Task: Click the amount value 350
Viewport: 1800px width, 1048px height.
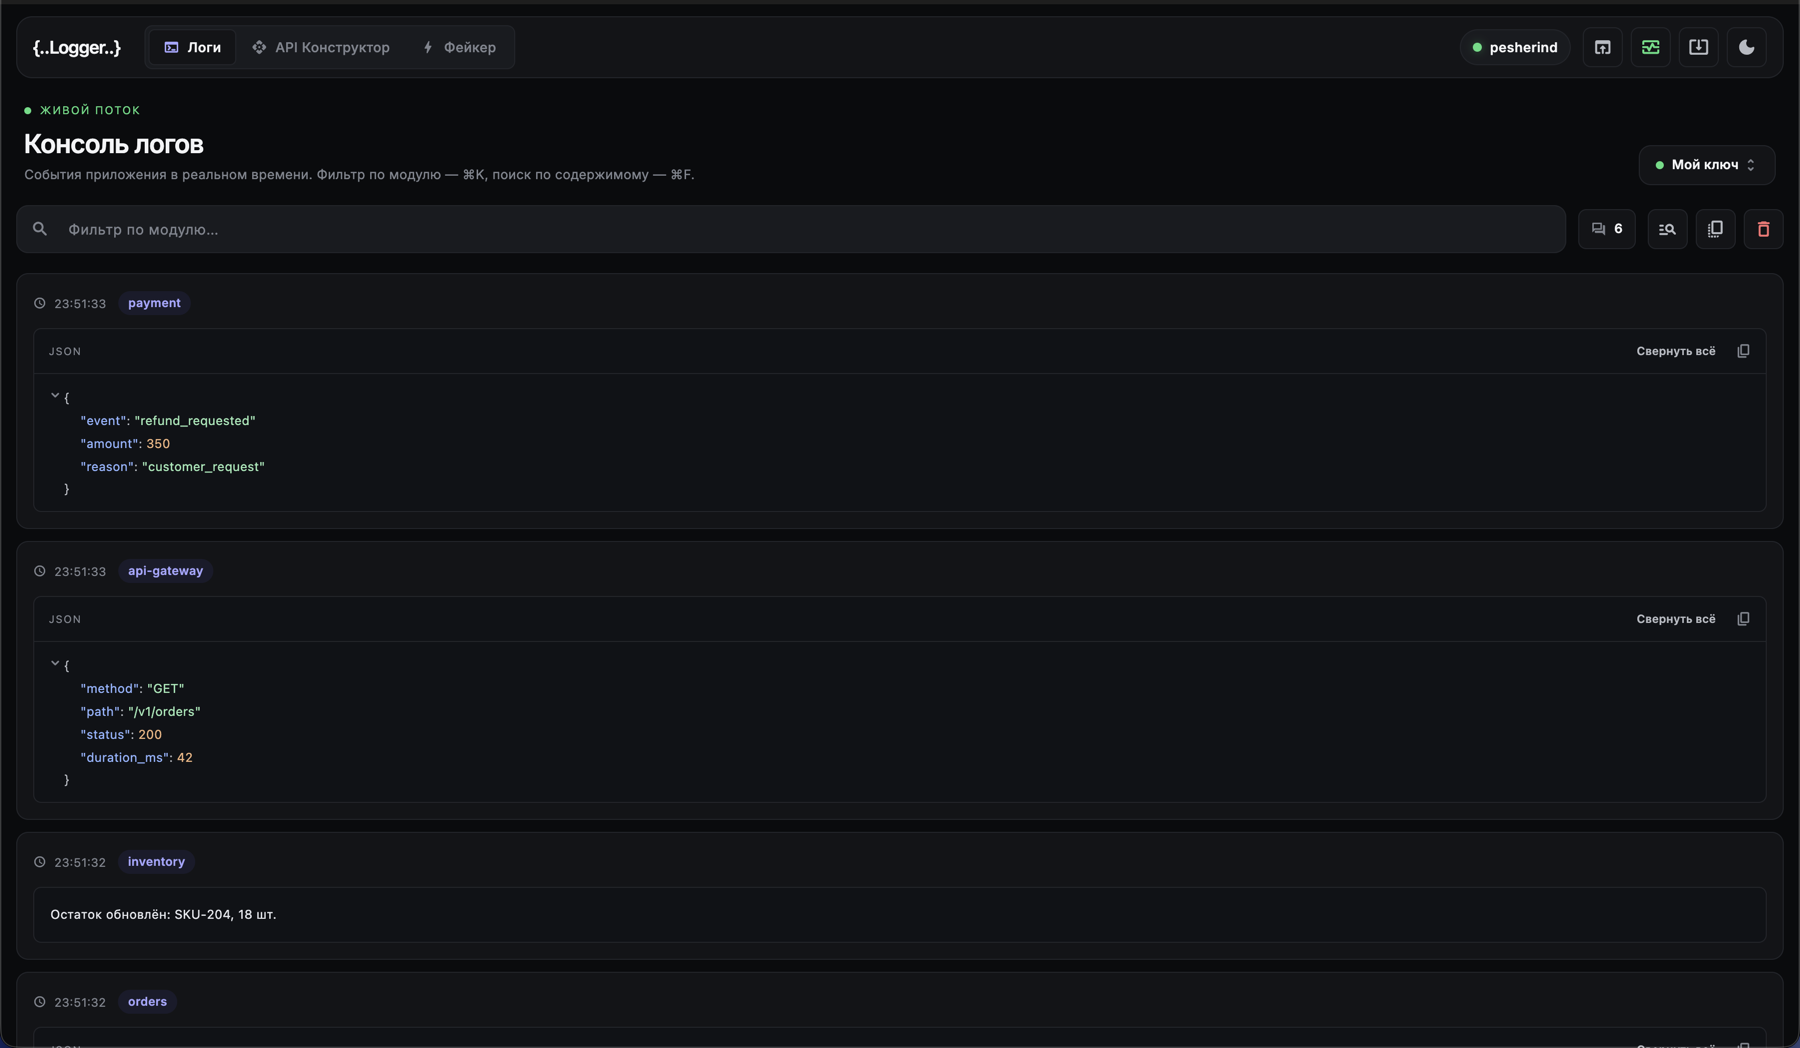Action: click(x=158, y=444)
